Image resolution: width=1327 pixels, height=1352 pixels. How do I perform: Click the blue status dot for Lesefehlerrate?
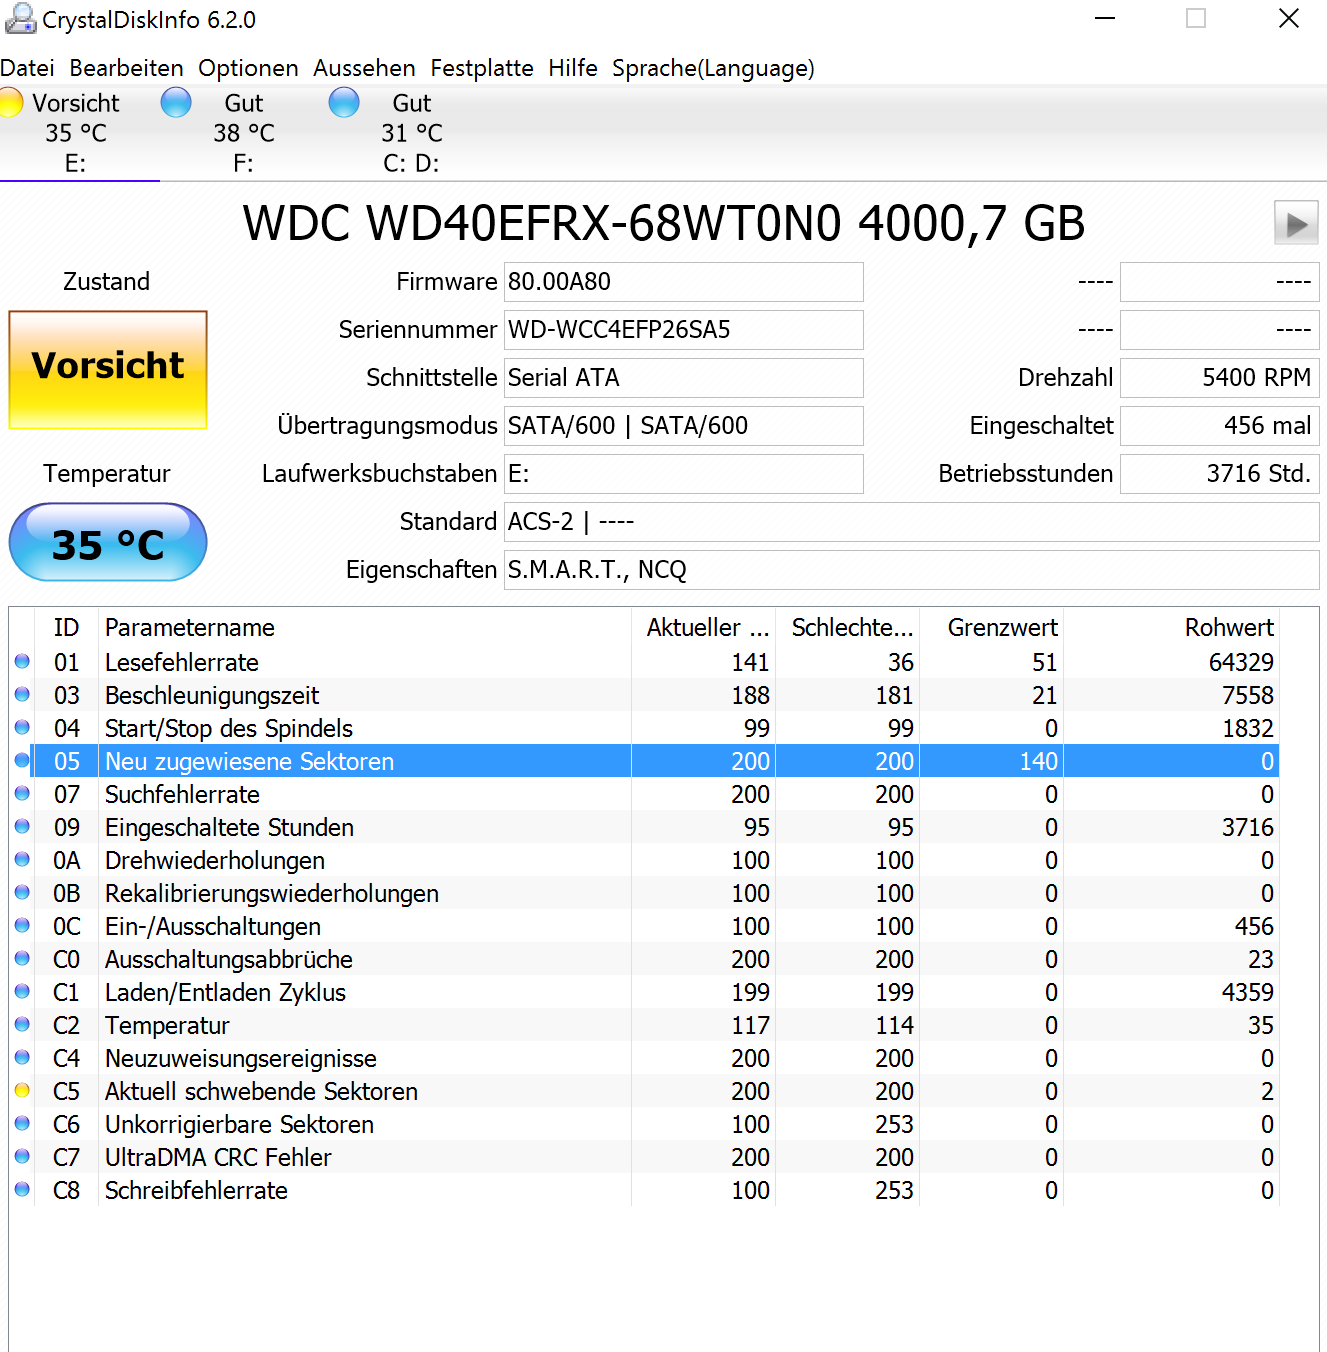22,662
